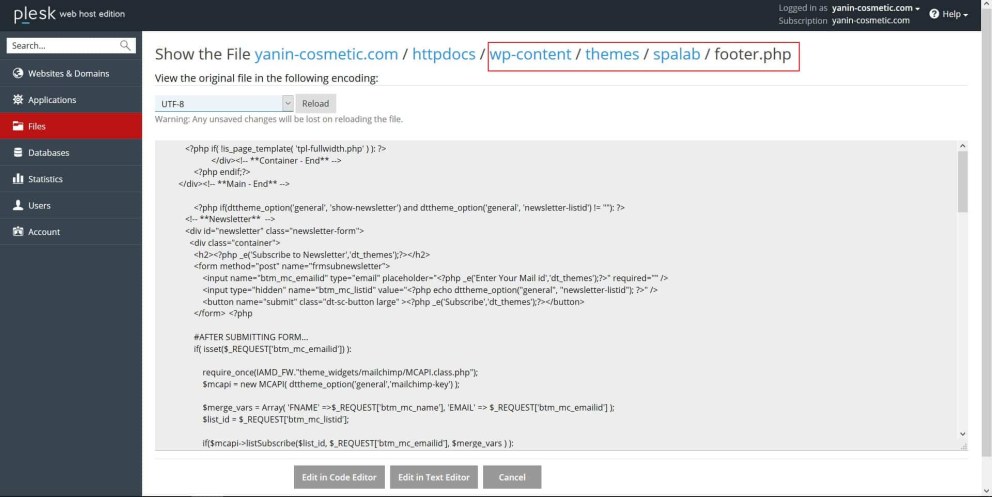Click the Help question mark icon
Image resolution: width=992 pixels, height=497 pixels.
934,14
